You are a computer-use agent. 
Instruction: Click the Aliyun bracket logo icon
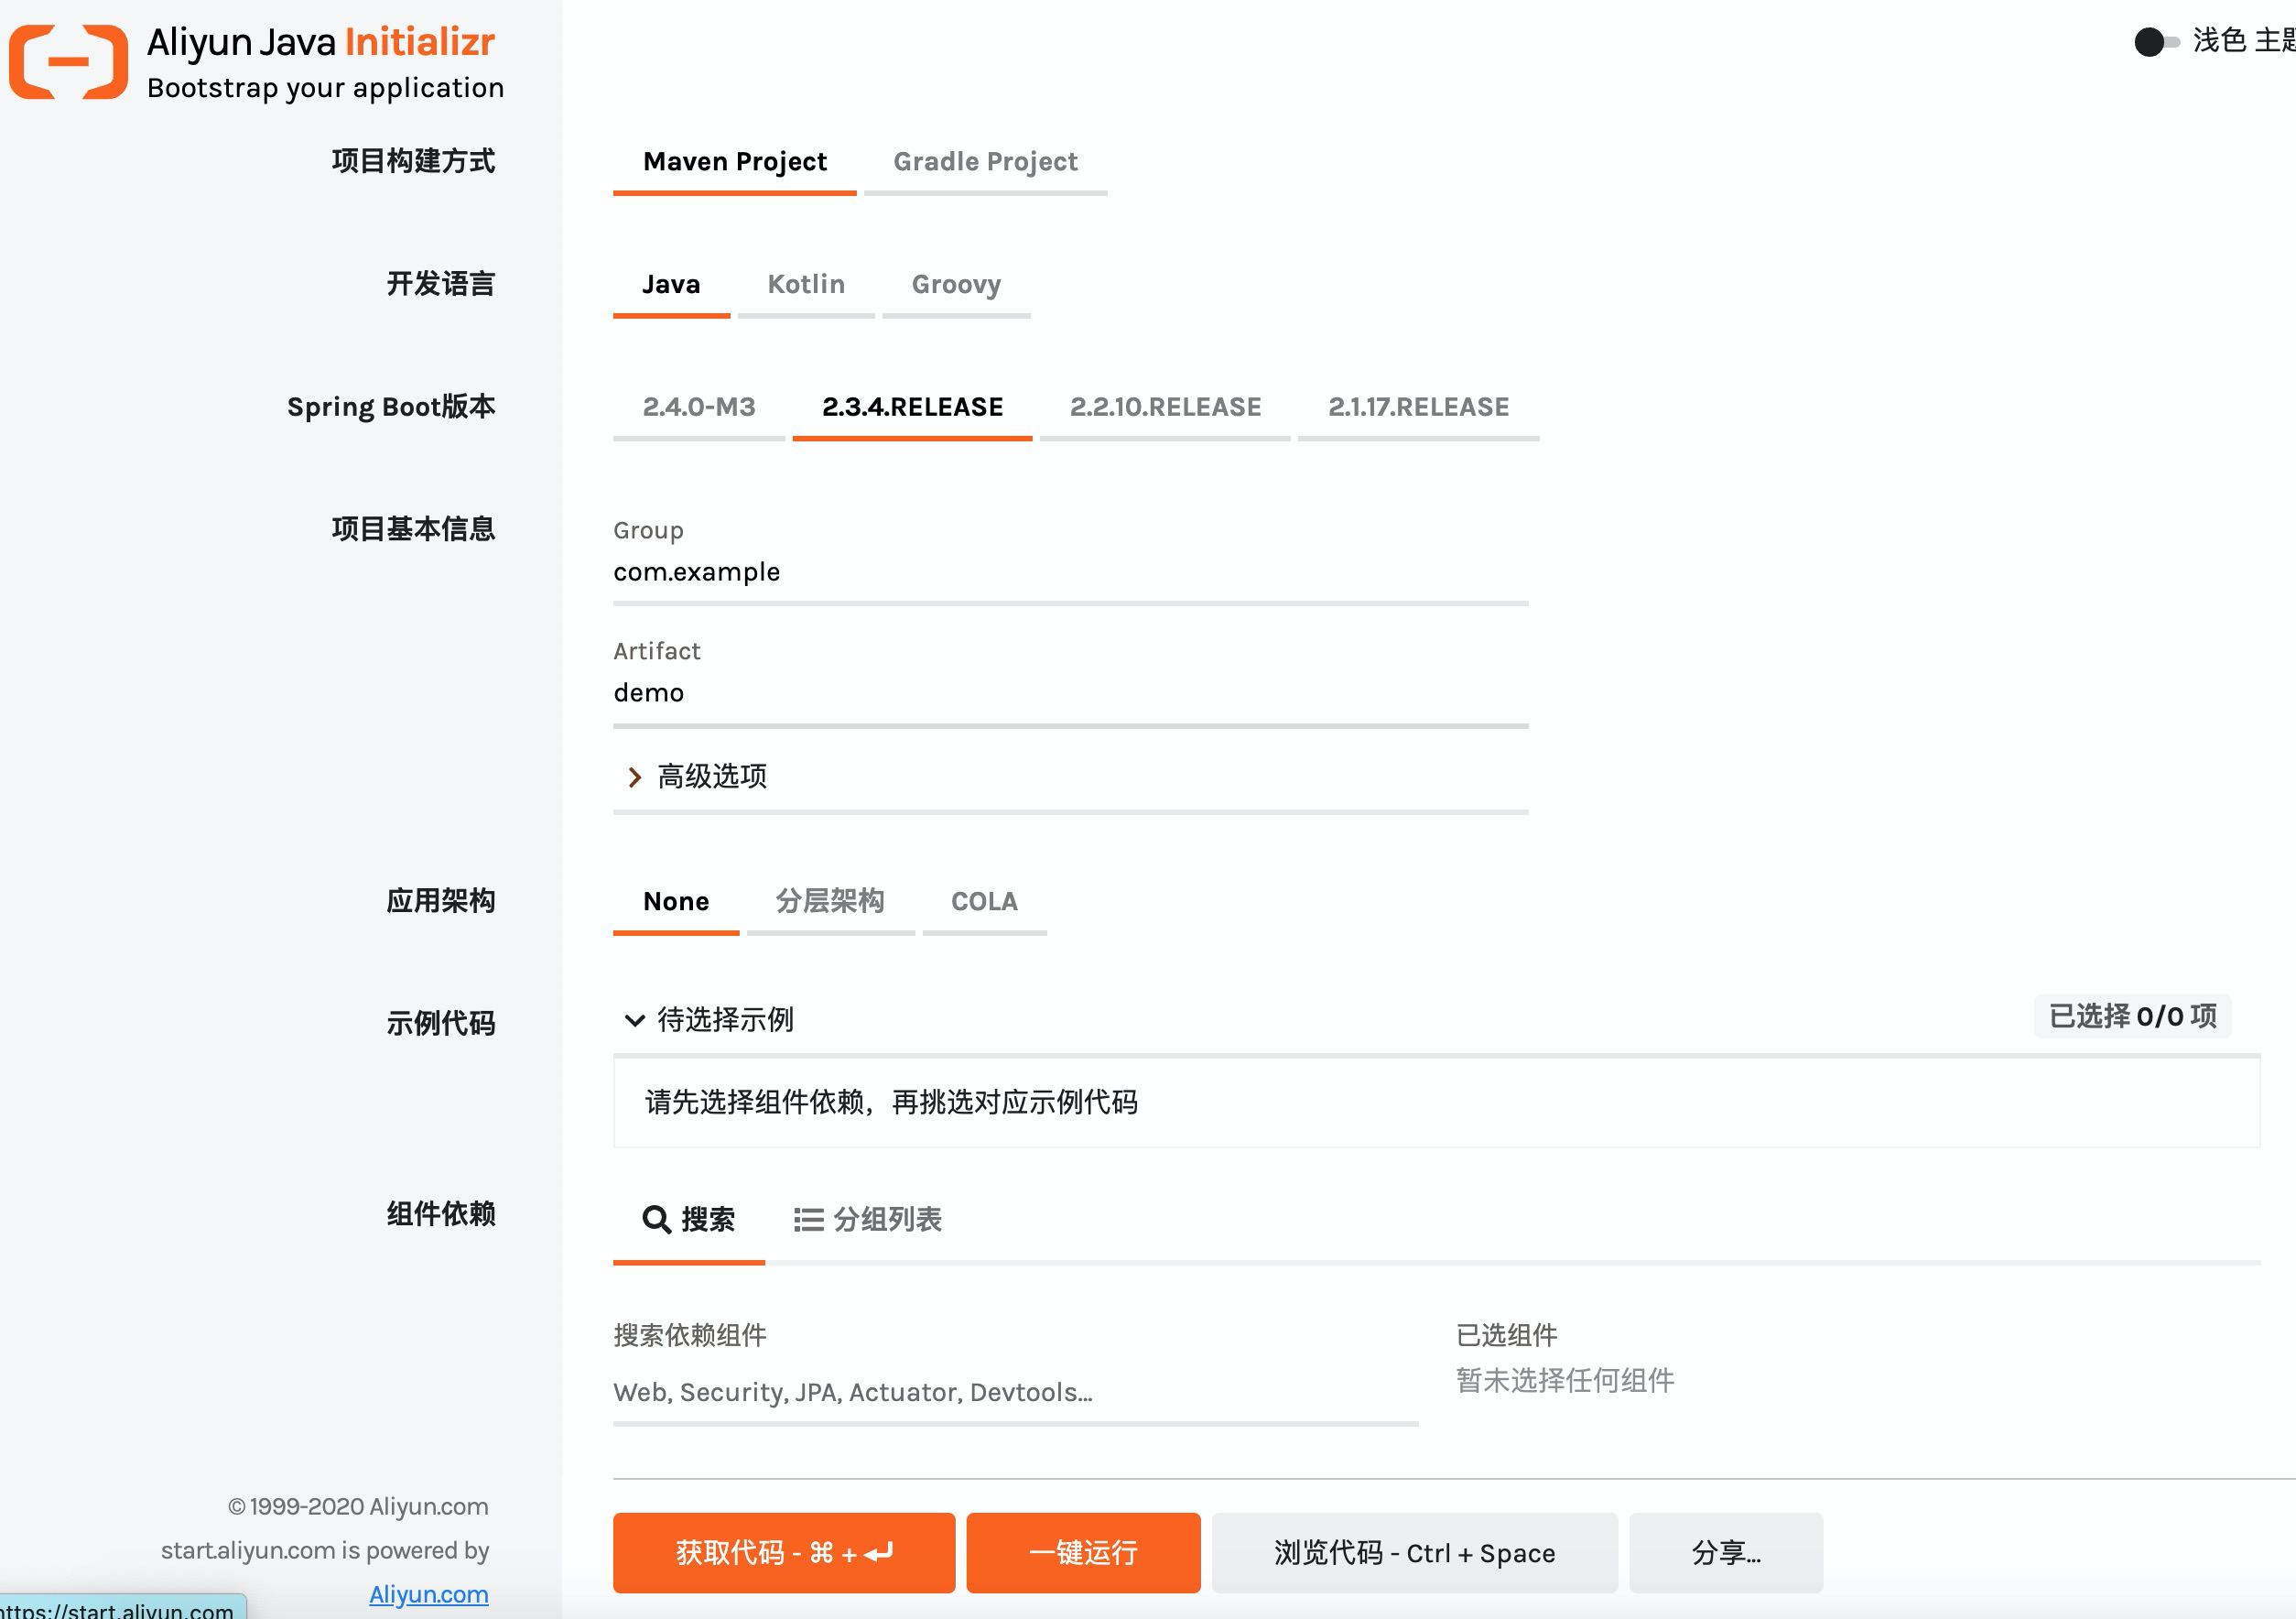click(68, 62)
